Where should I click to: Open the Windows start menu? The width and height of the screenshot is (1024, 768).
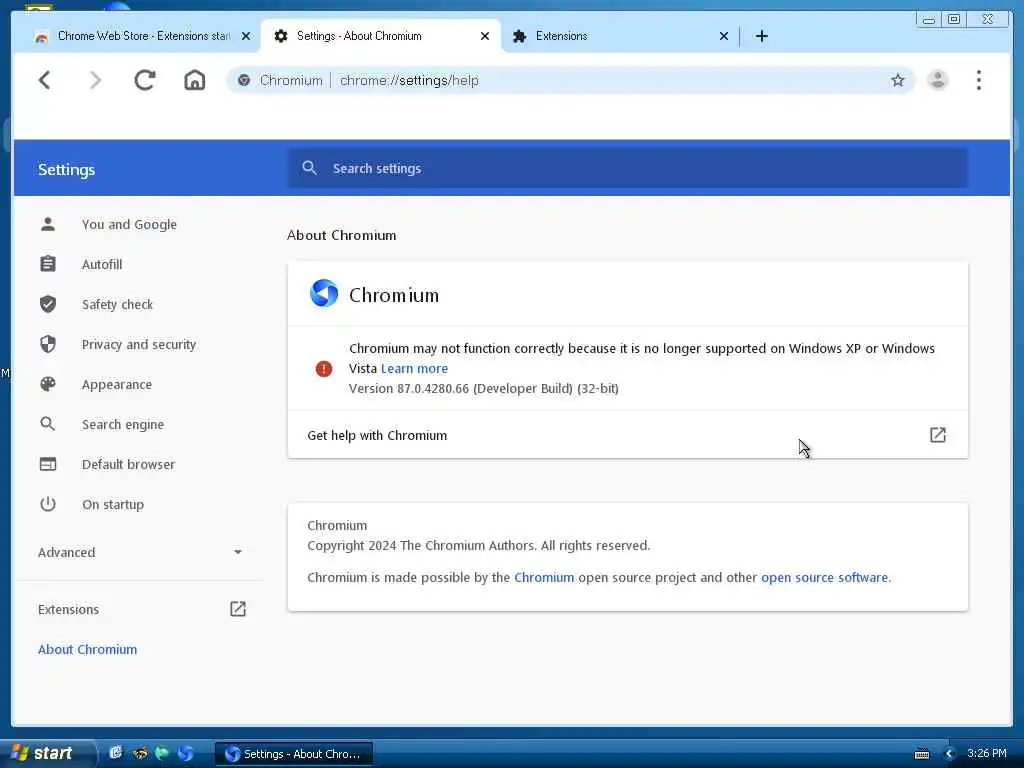point(46,754)
